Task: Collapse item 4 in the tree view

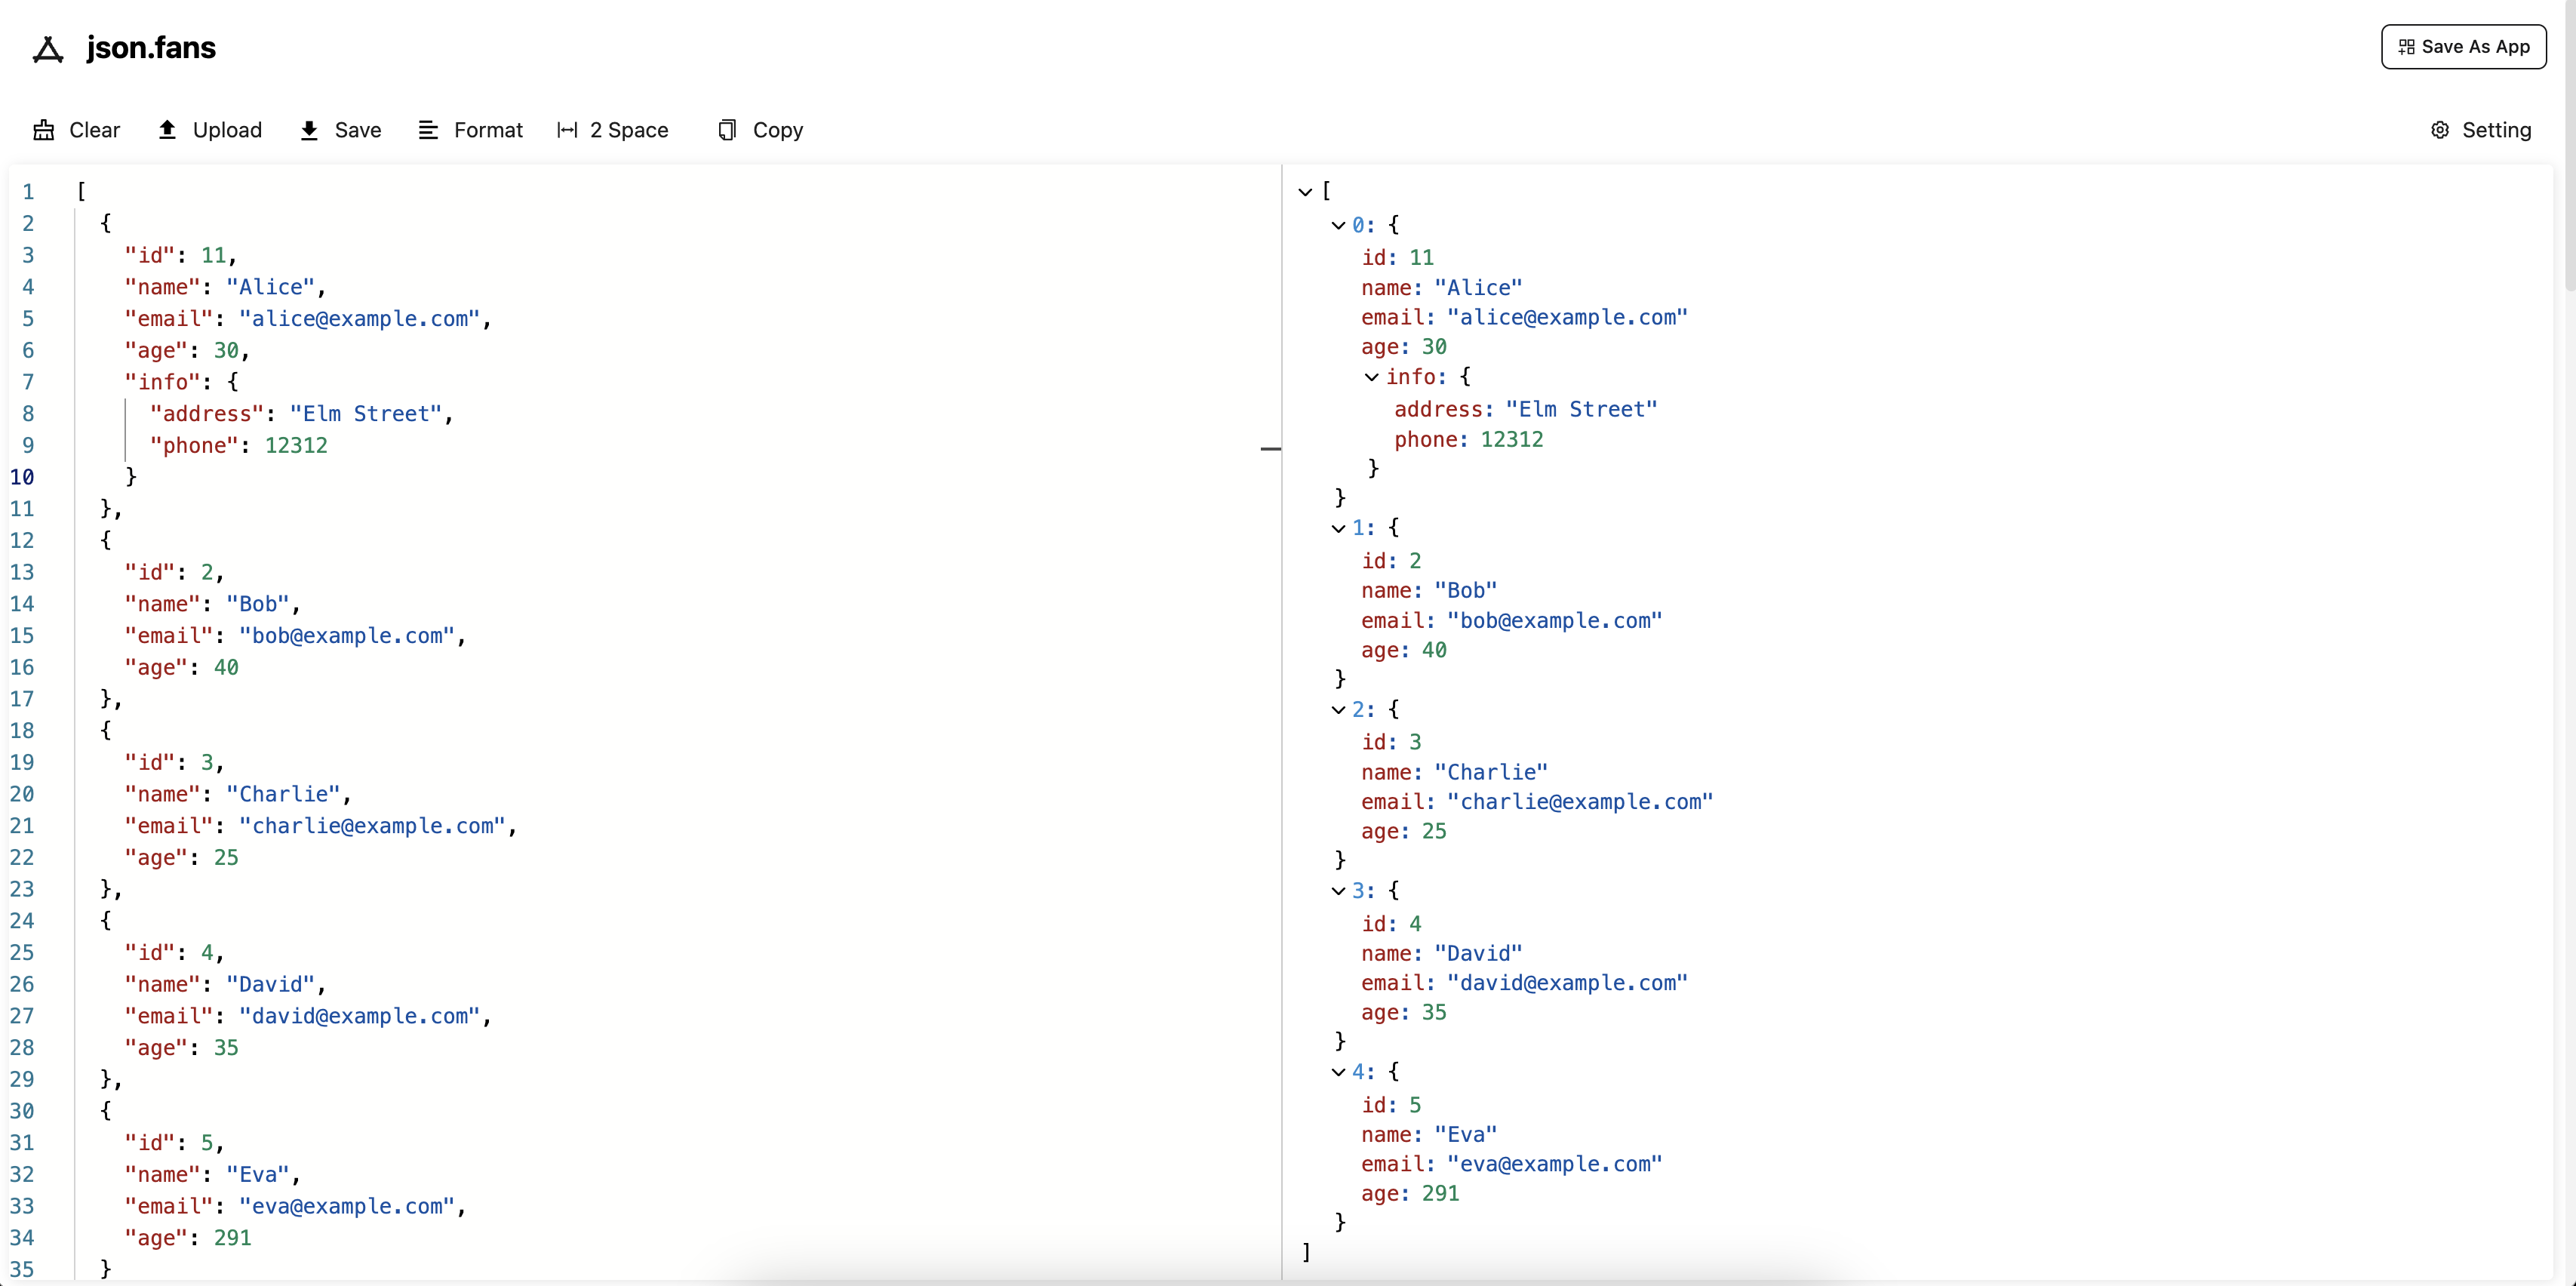Action: point(1338,1072)
